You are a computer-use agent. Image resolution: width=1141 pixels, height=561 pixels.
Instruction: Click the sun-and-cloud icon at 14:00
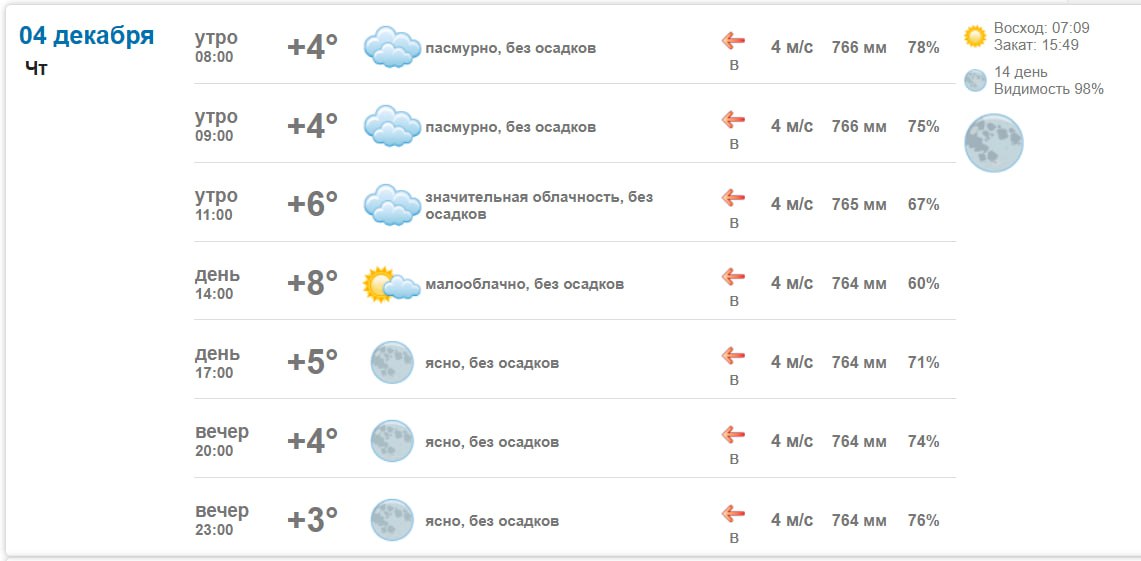(391, 284)
